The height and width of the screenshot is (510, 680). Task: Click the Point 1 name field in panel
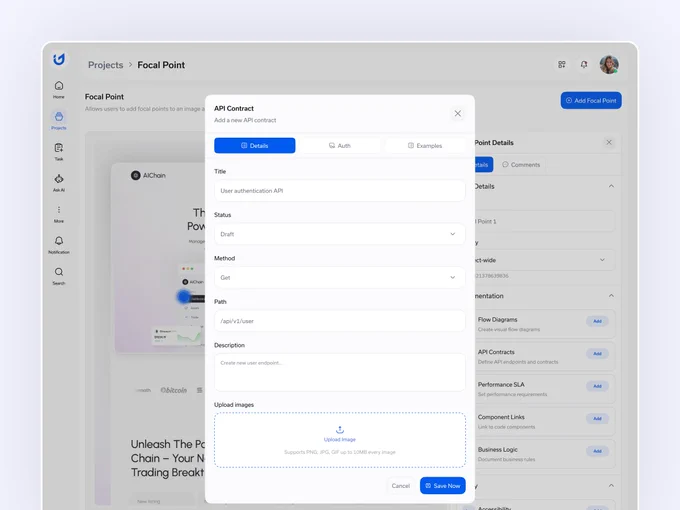coord(544,221)
